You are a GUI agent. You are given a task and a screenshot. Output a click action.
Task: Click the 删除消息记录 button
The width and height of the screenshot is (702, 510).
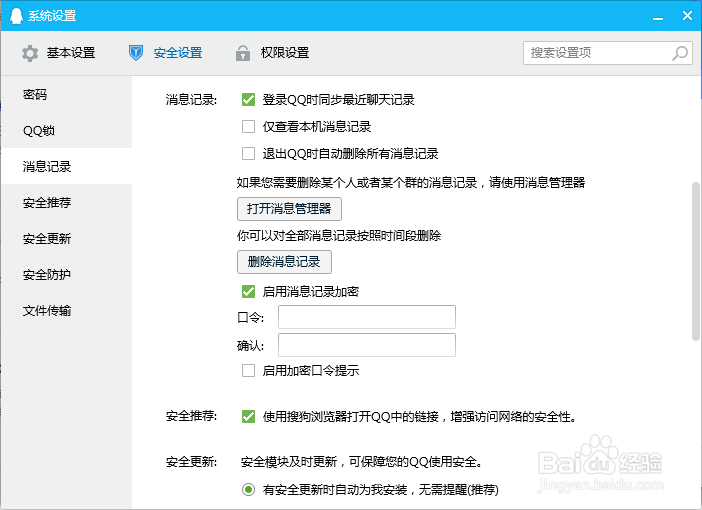click(284, 262)
